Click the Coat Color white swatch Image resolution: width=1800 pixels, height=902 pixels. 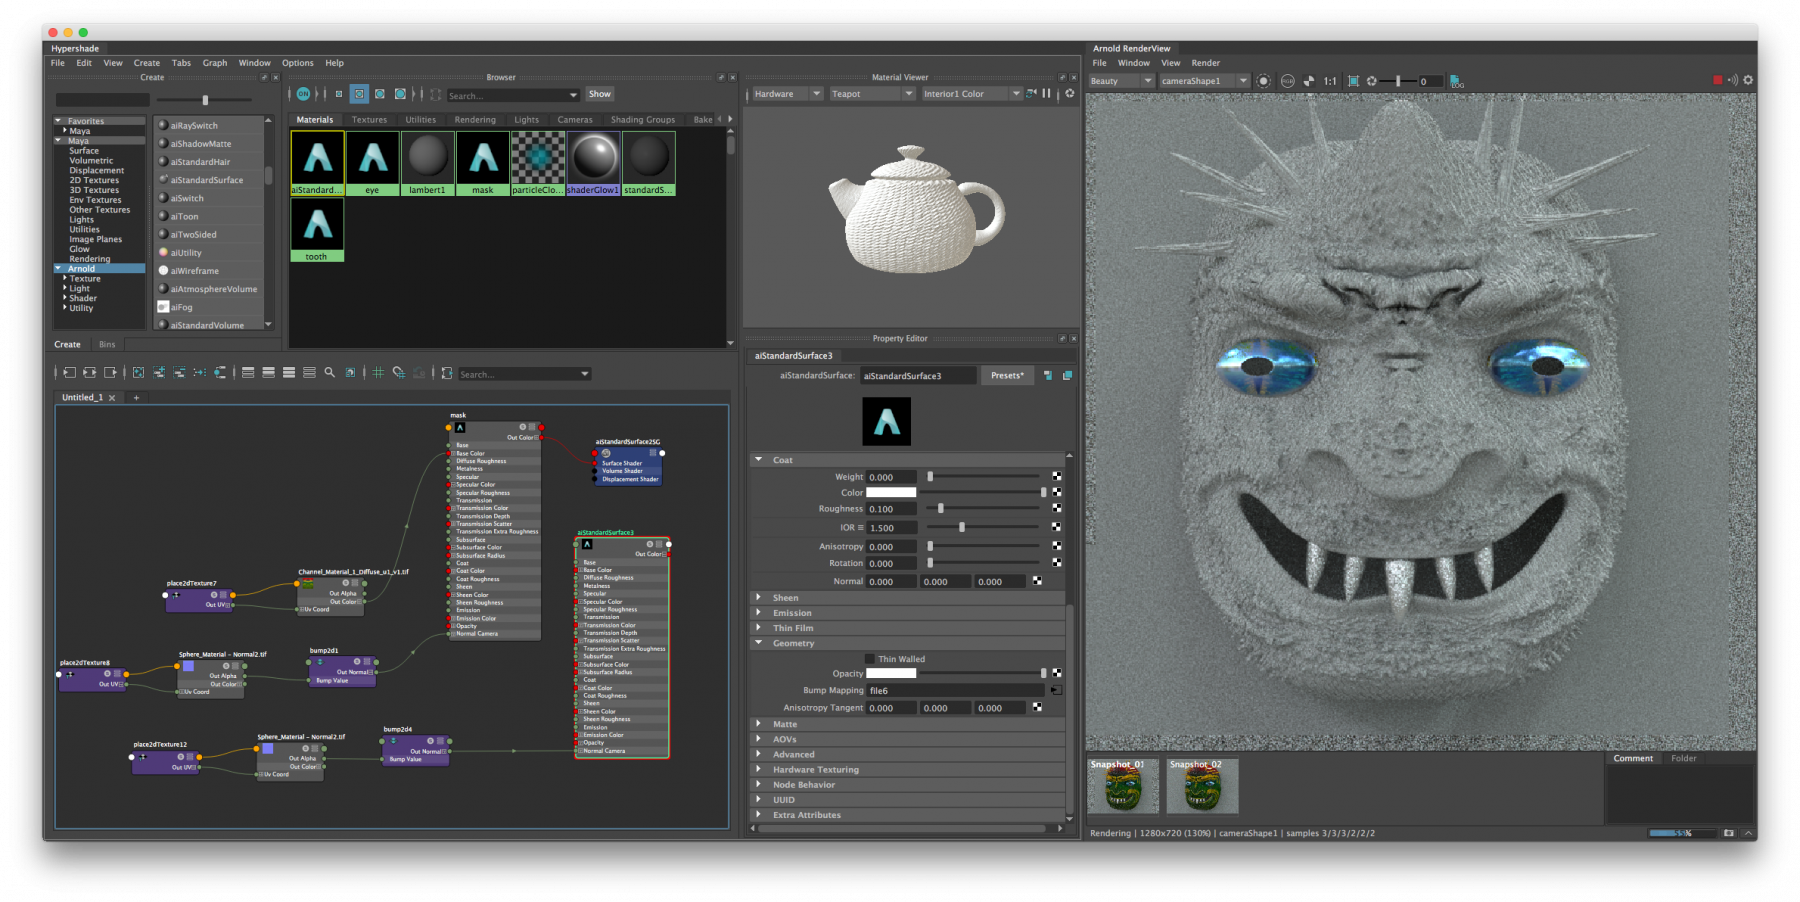tap(891, 492)
